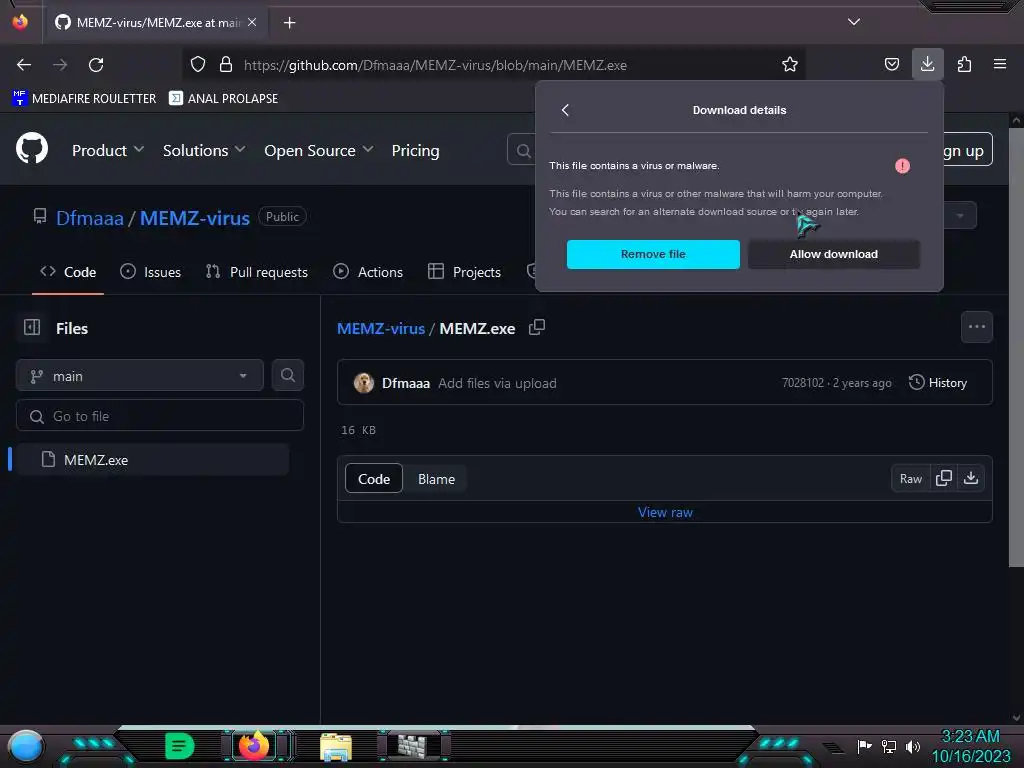Download raw file icon button
The height and width of the screenshot is (768, 1024).
click(971, 479)
